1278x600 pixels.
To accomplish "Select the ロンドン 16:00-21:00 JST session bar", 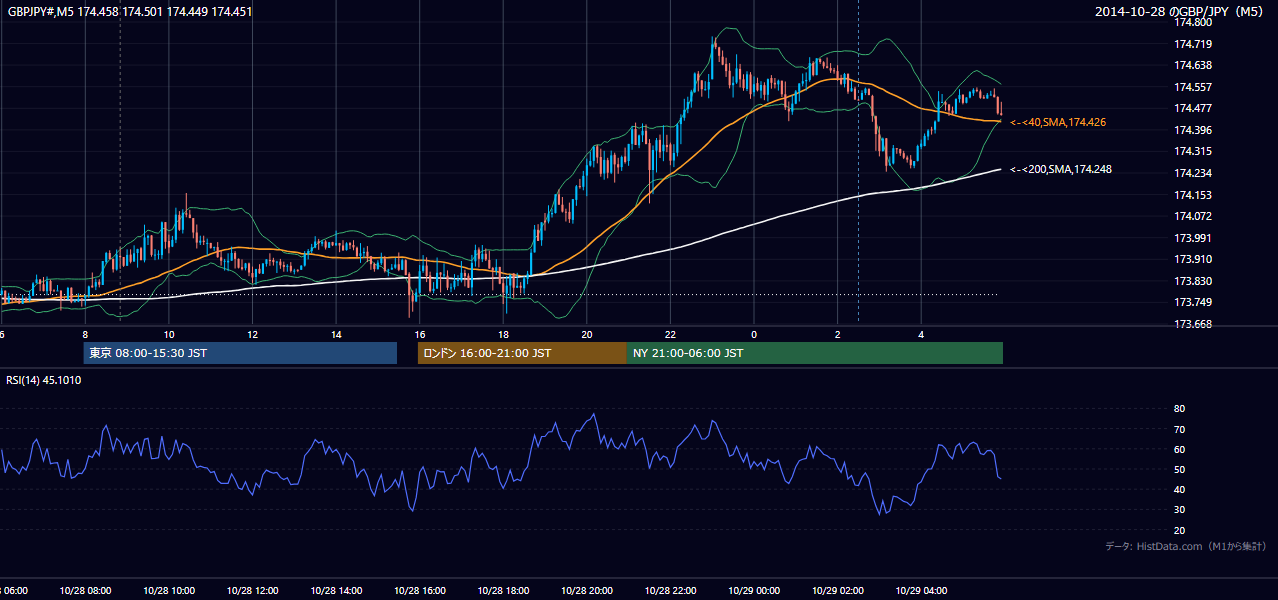I will pos(522,353).
